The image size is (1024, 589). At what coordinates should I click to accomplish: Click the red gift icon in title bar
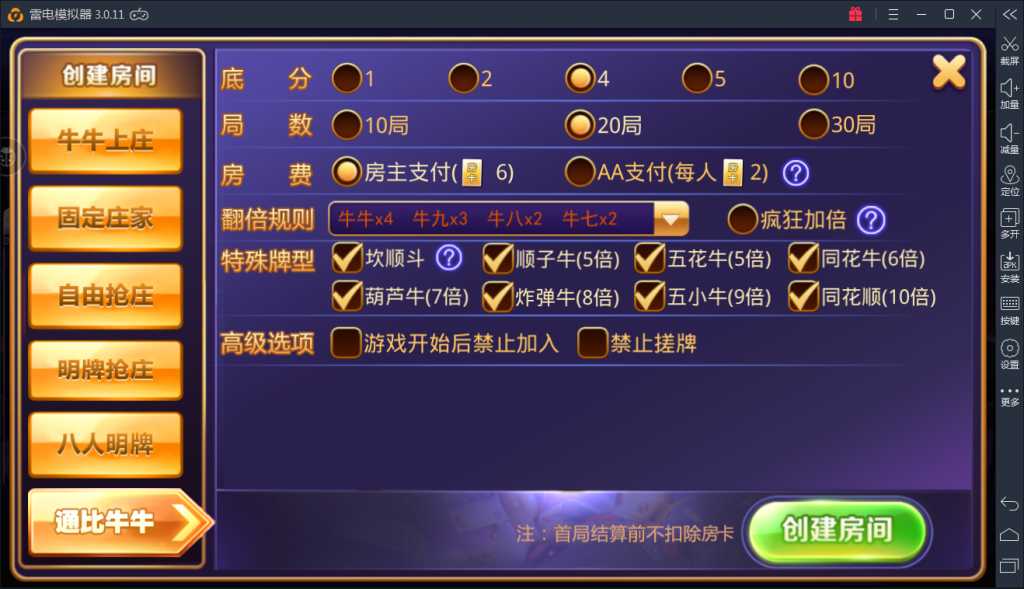[x=855, y=14]
